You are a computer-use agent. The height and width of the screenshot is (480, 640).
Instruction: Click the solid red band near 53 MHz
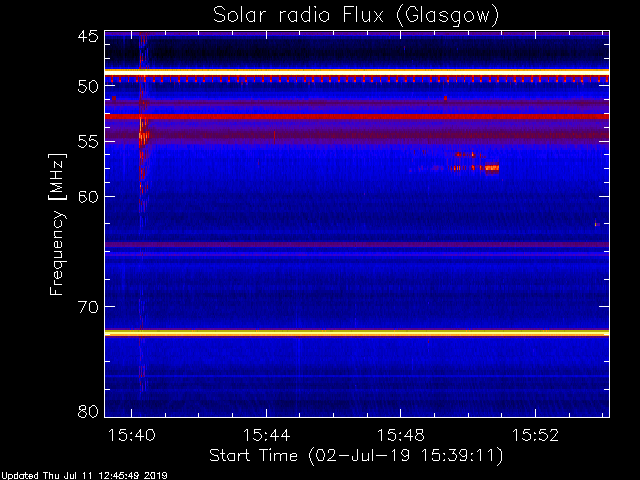(357, 117)
